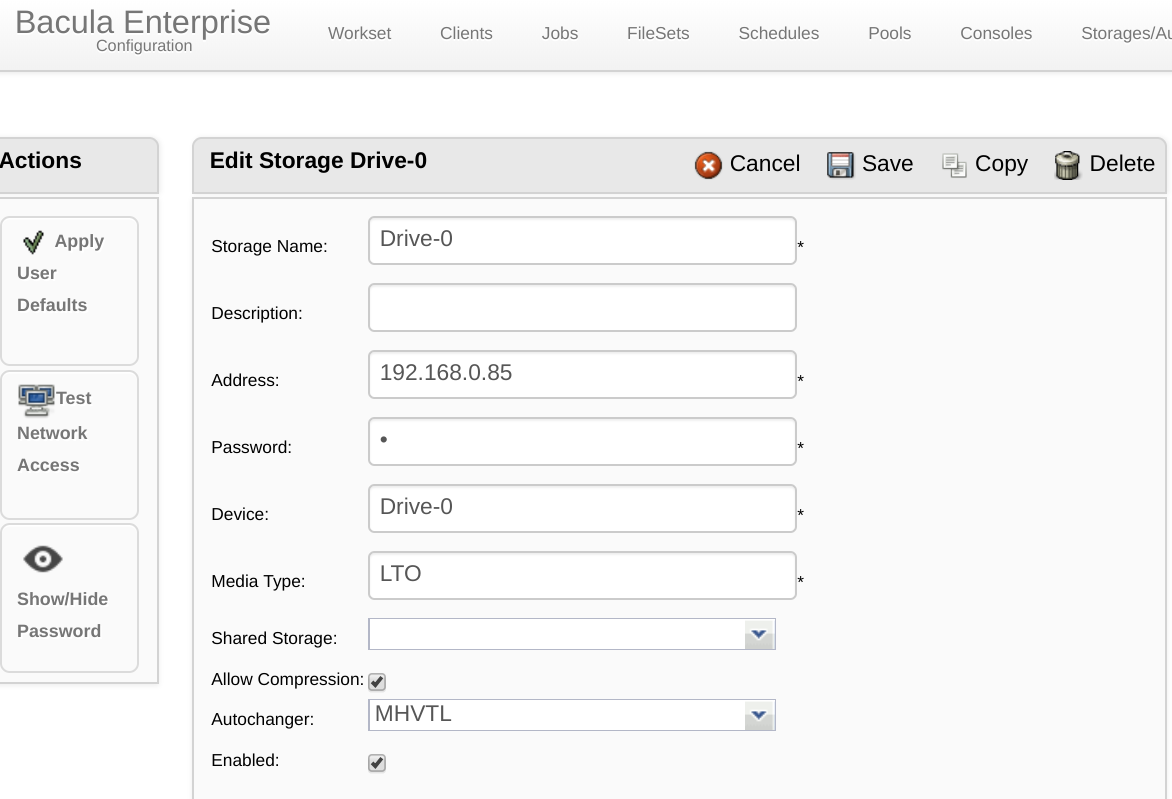Click the Address label

coord(245,380)
